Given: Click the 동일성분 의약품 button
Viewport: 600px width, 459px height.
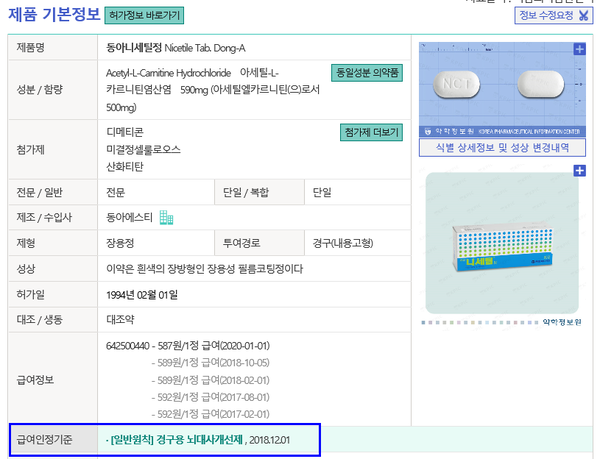Looking at the screenshot, I should coord(367,73).
